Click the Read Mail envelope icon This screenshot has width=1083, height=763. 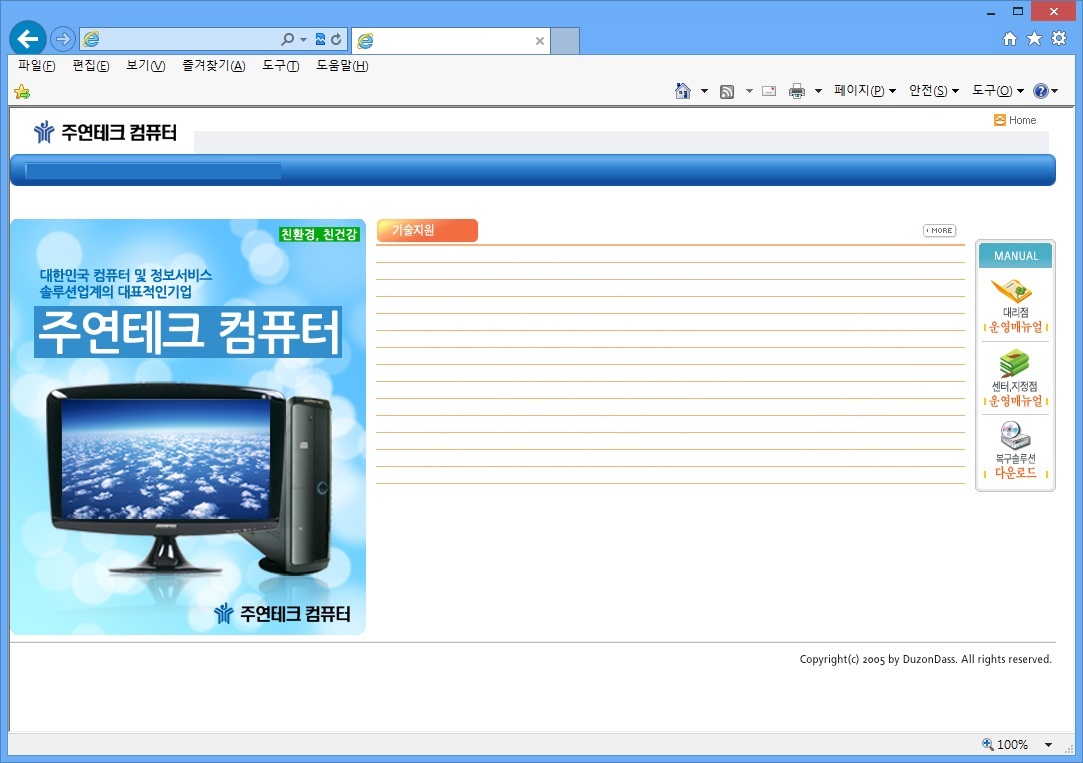click(769, 91)
